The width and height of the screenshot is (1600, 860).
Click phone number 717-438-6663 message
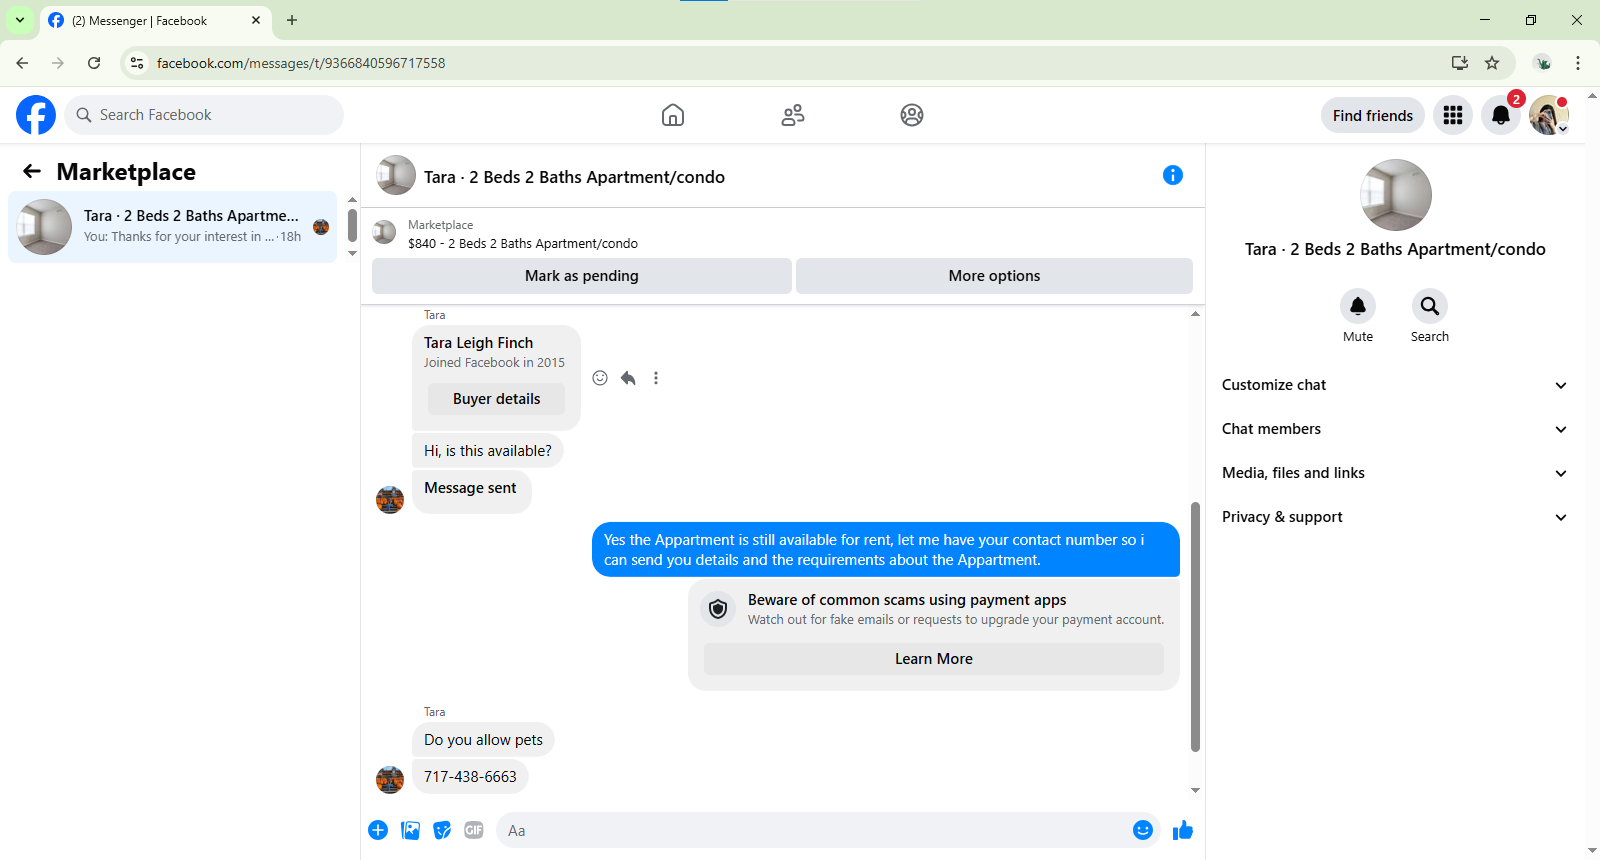pyautogui.click(x=470, y=777)
